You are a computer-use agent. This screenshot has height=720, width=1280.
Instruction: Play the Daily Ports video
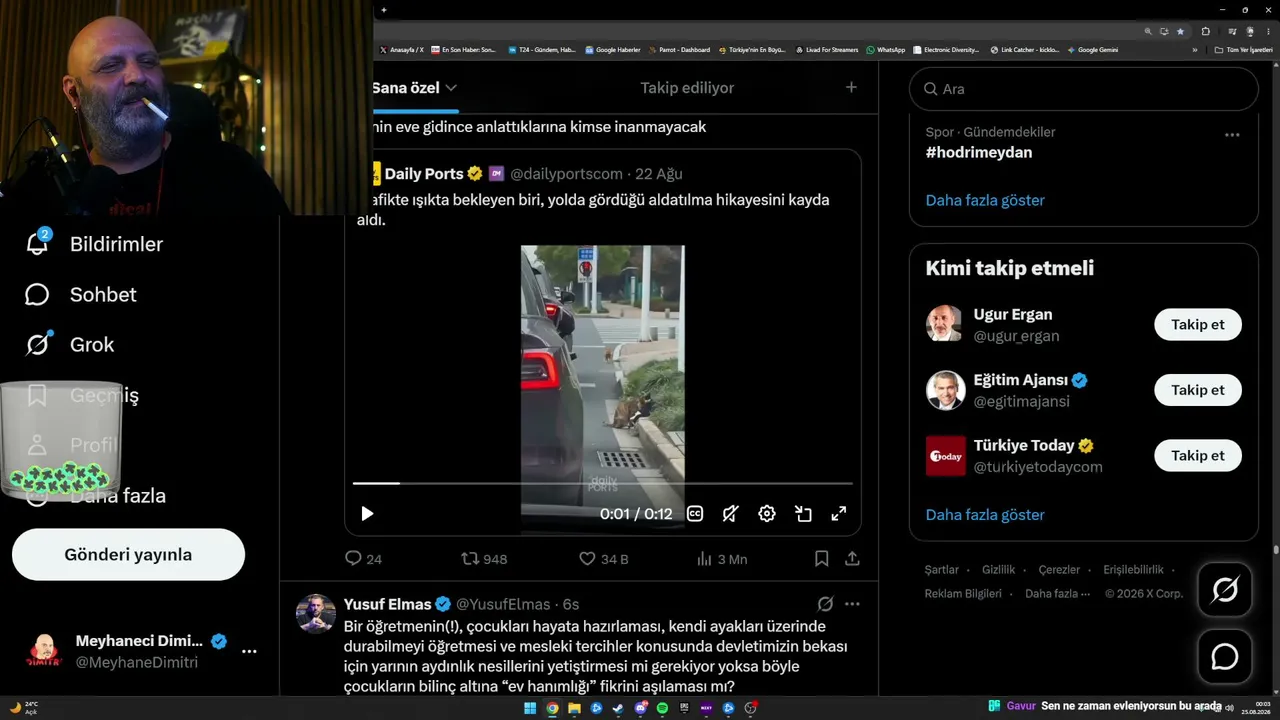(x=367, y=514)
